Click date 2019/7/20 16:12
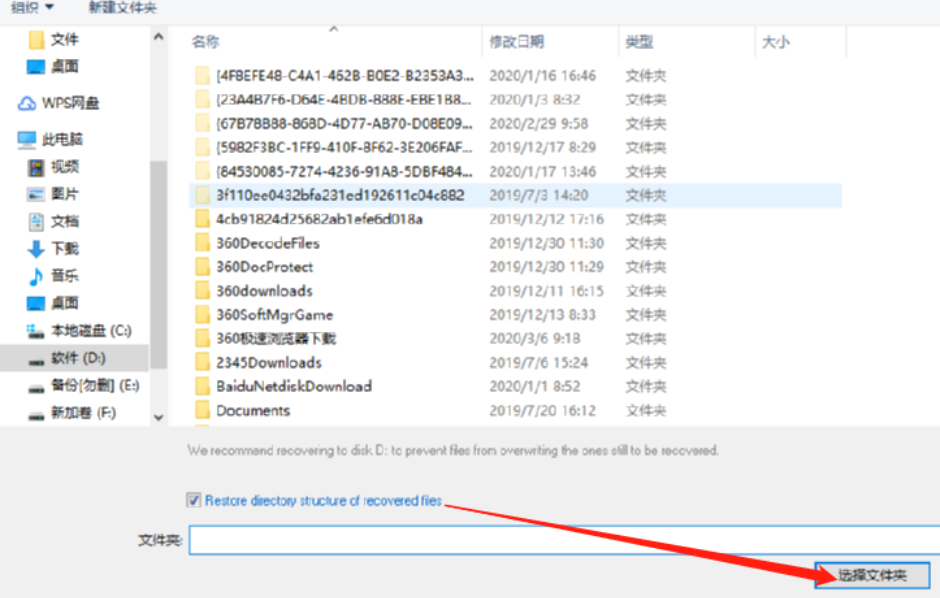This screenshot has height=598, width=940. point(542,411)
